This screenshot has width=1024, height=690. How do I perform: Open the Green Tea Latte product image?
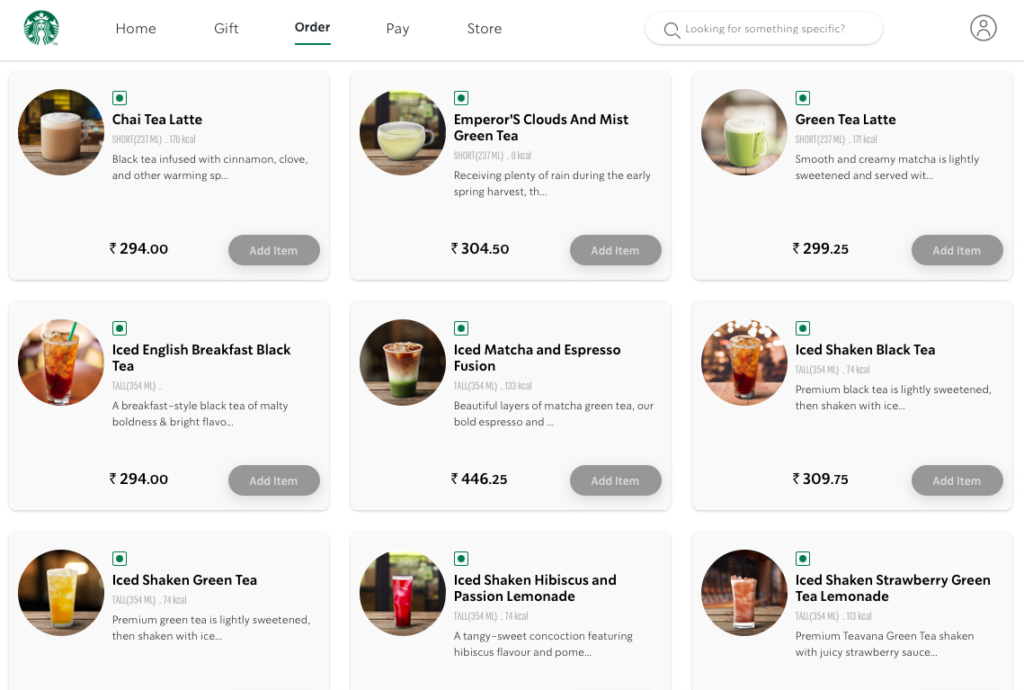tap(744, 133)
